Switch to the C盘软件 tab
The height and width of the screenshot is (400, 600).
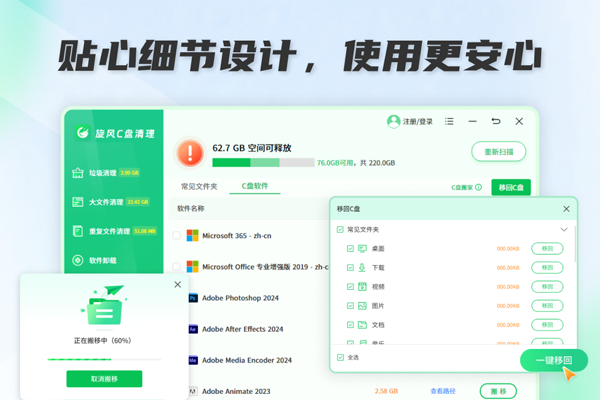(x=255, y=186)
